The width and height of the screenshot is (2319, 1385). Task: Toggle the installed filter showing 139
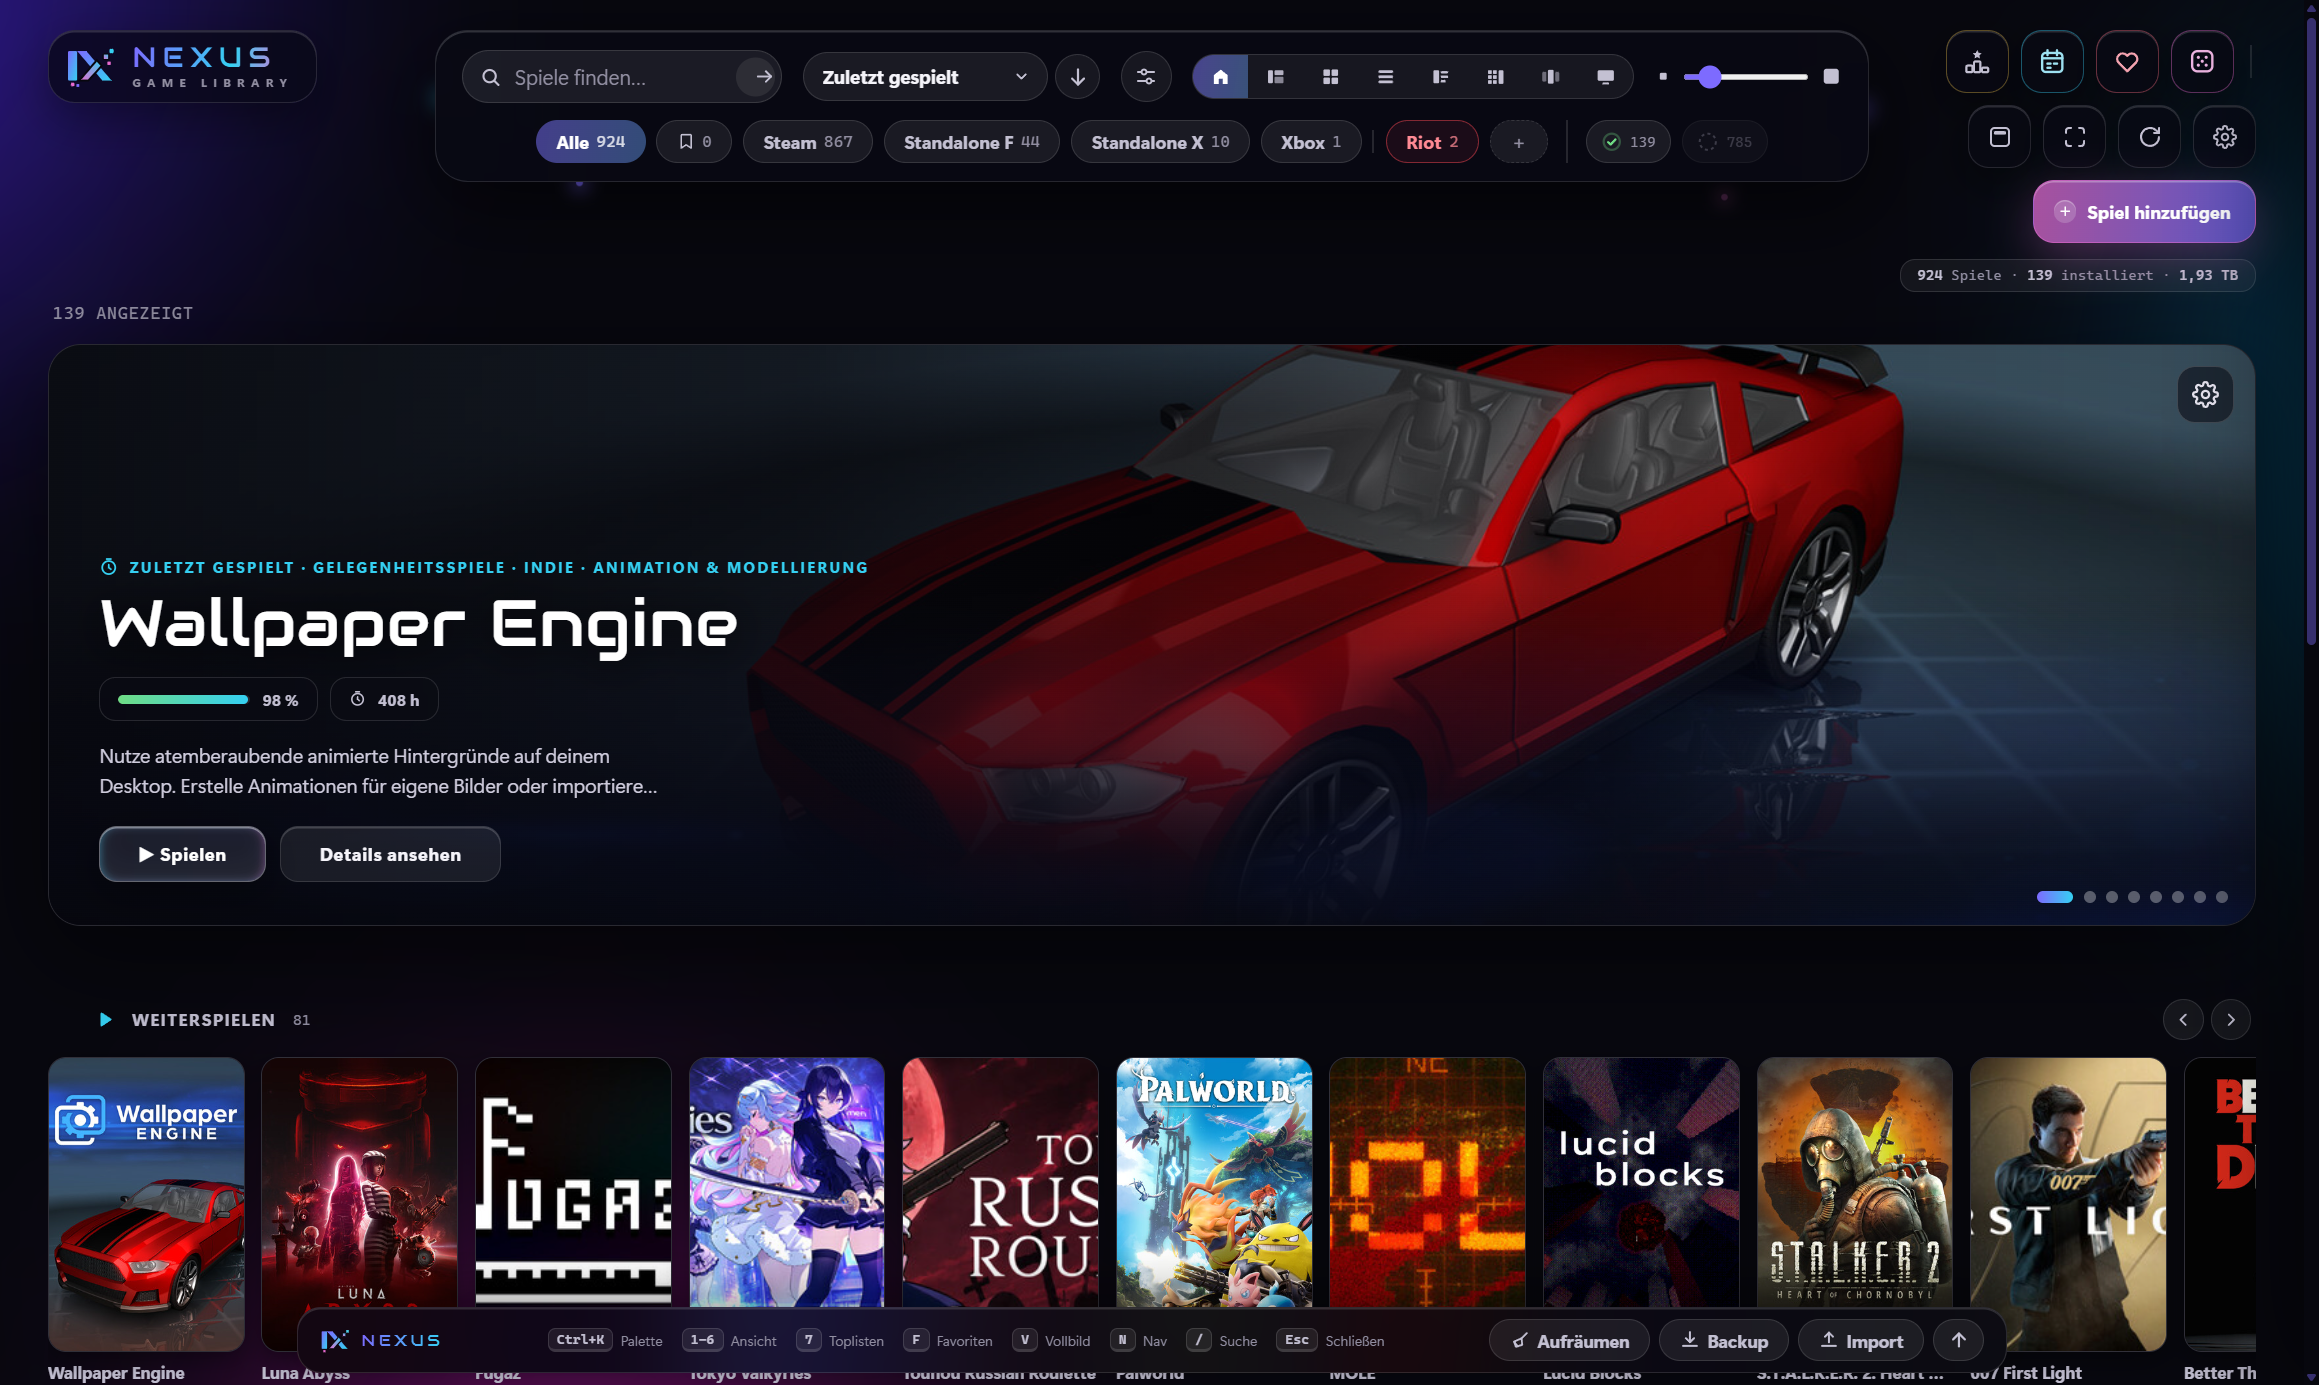coord(1628,142)
